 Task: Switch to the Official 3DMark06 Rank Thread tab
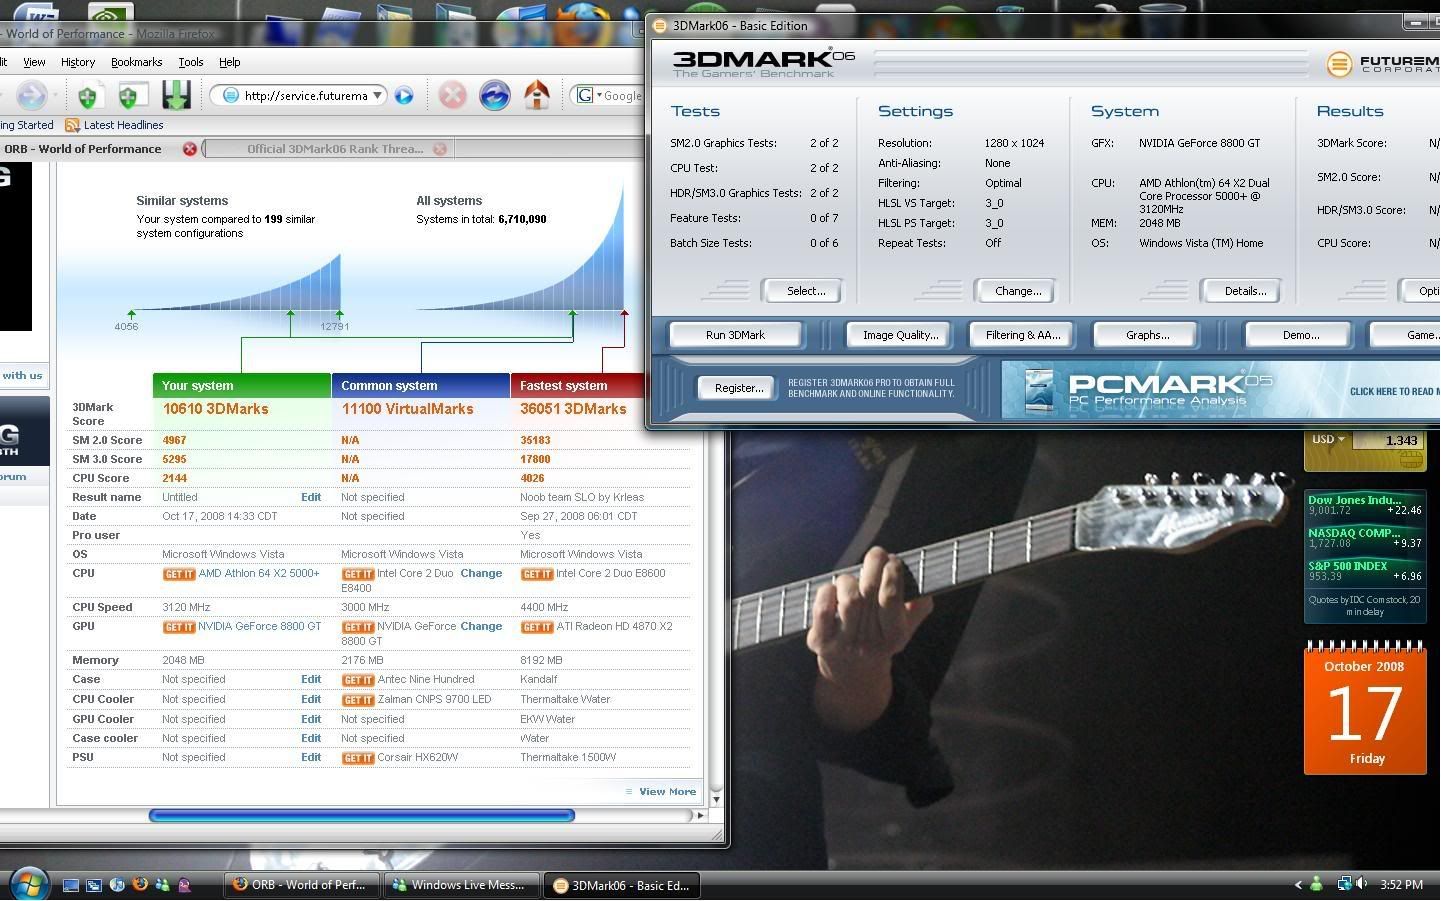[329, 149]
